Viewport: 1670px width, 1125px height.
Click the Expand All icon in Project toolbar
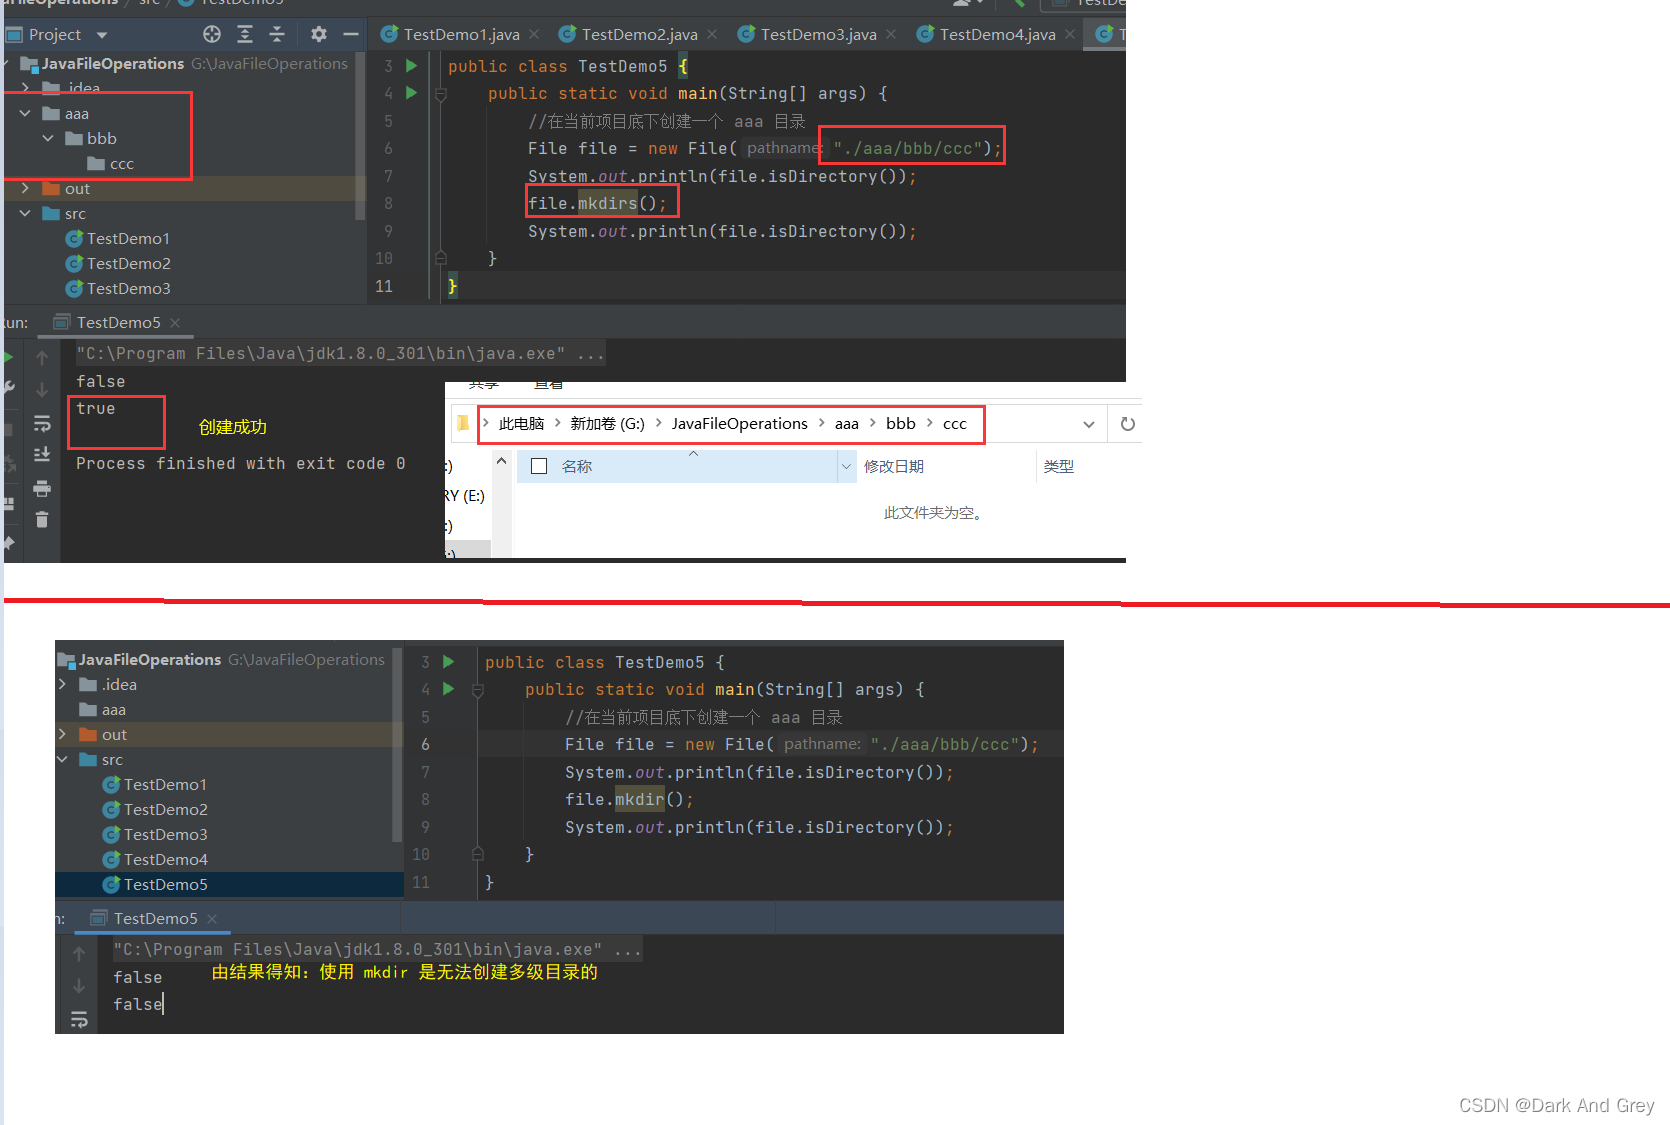pos(245,34)
